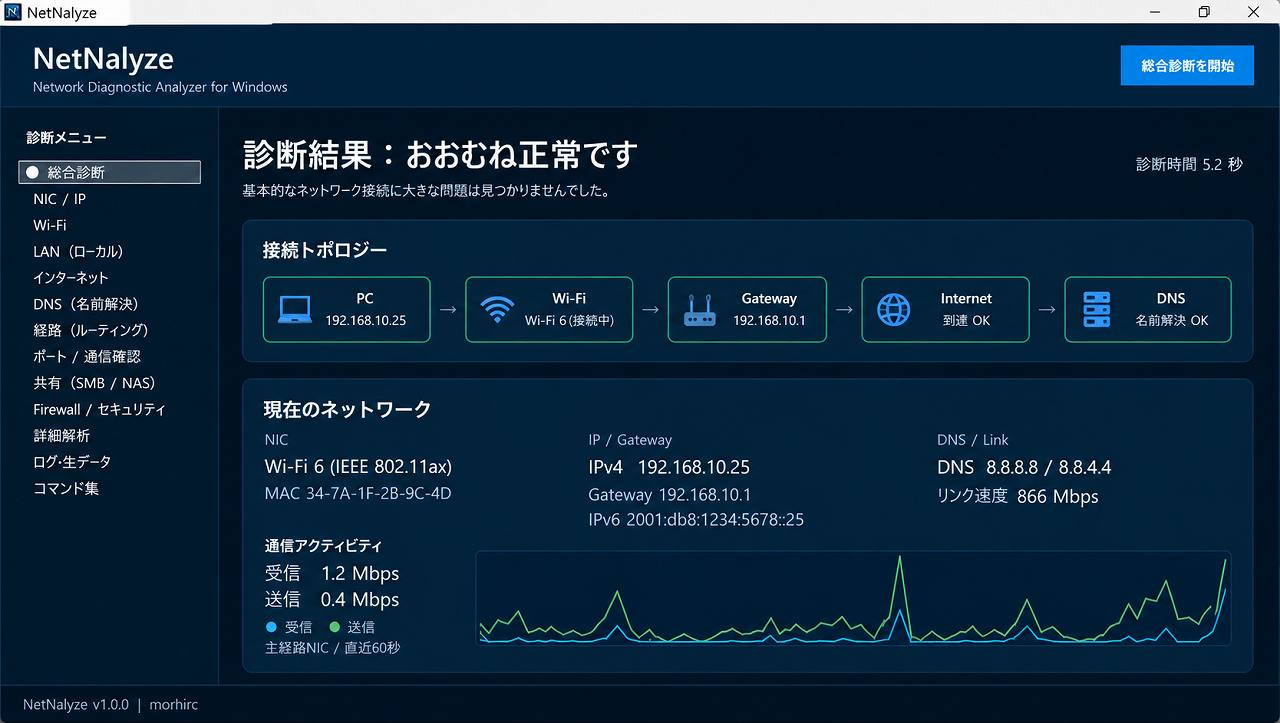Click the IPv6 2001:db8:1234:5678::25 text
This screenshot has width=1280, height=723.
coord(696,519)
